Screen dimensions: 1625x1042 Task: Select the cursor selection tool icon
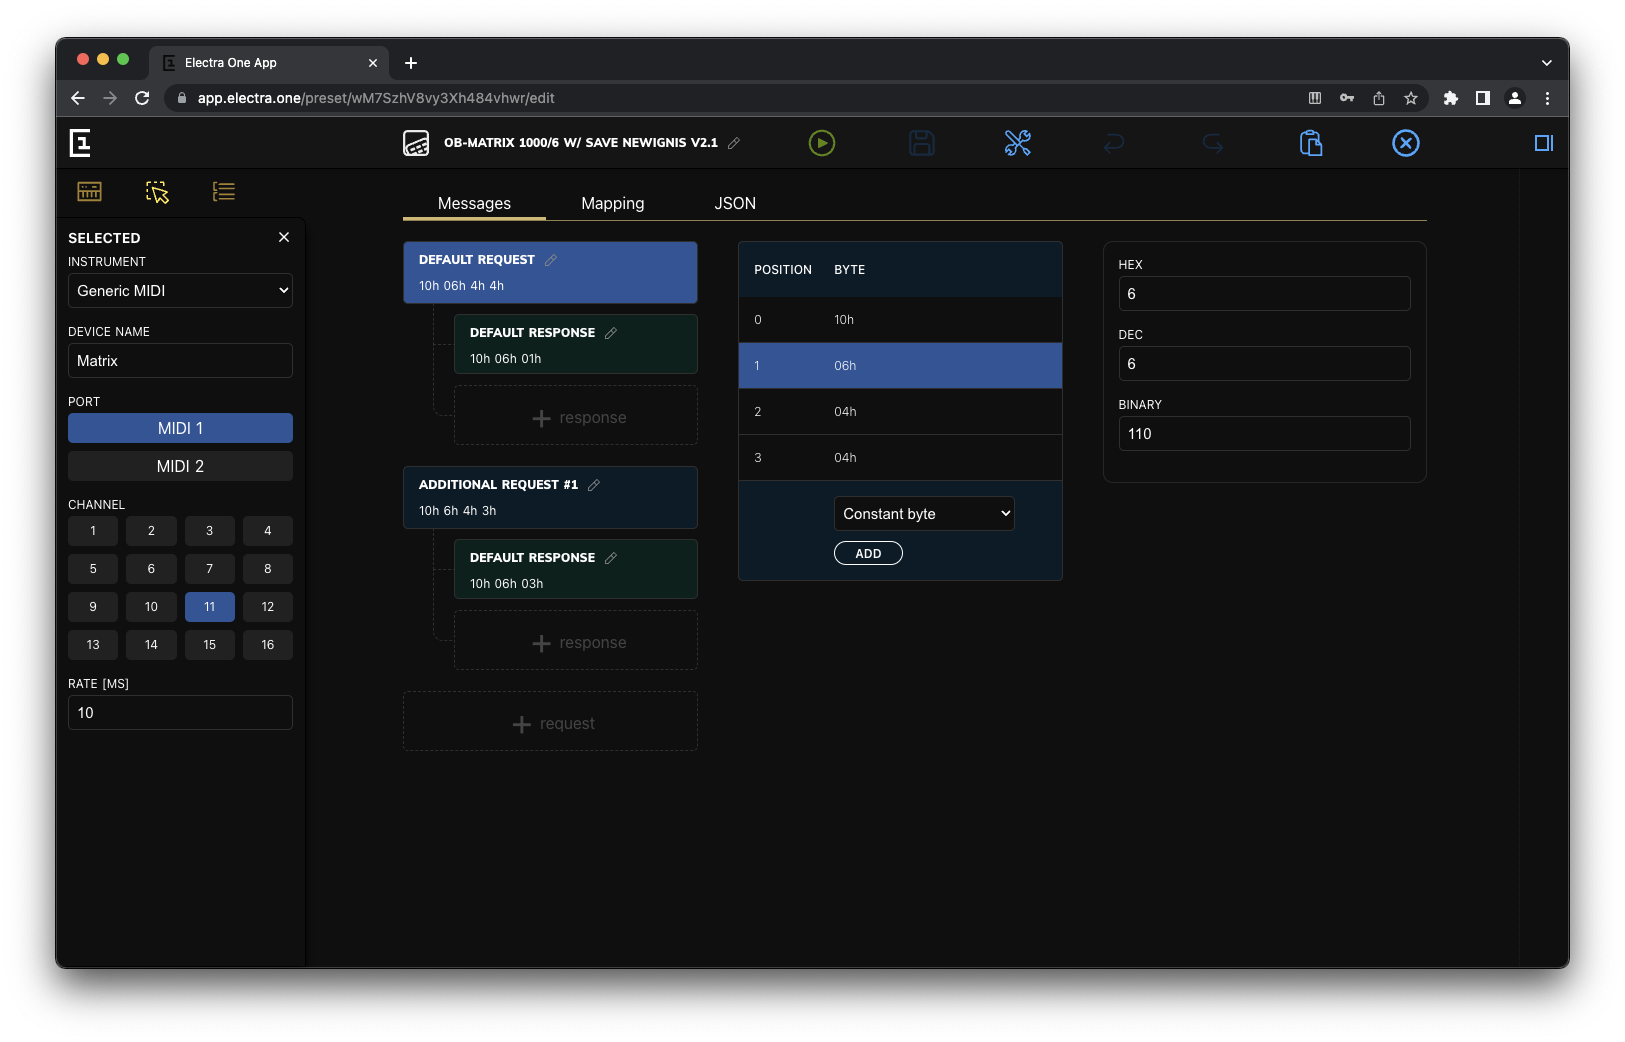[156, 192]
